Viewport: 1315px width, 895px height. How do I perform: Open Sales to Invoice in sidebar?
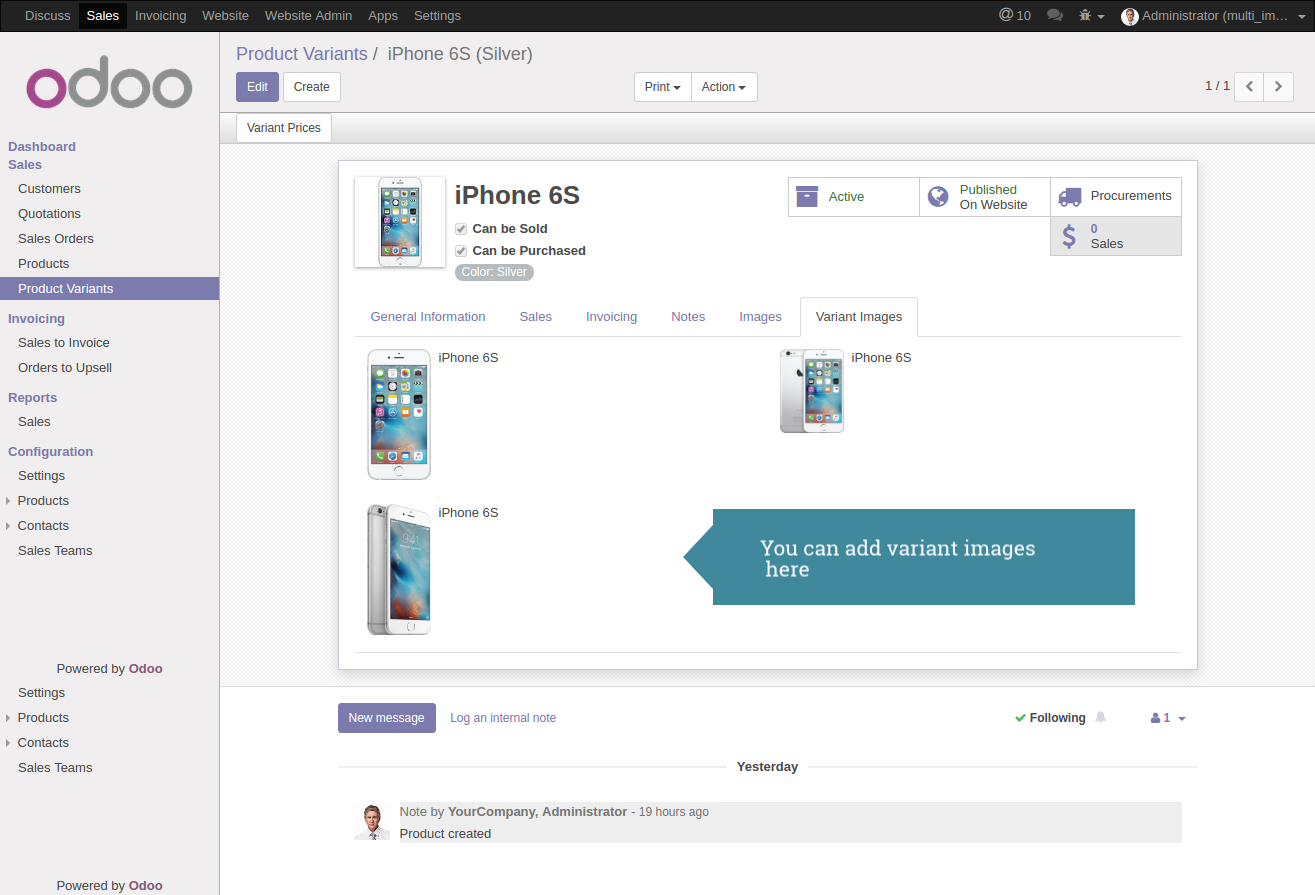tap(64, 342)
